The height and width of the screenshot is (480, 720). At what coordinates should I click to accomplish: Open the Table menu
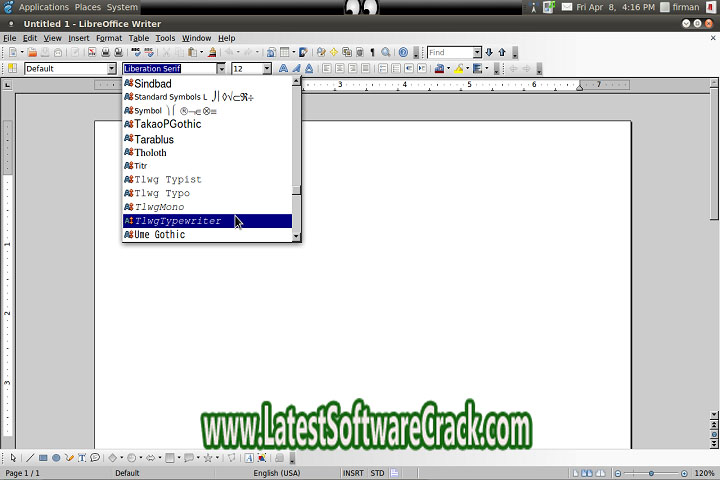tap(138, 38)
